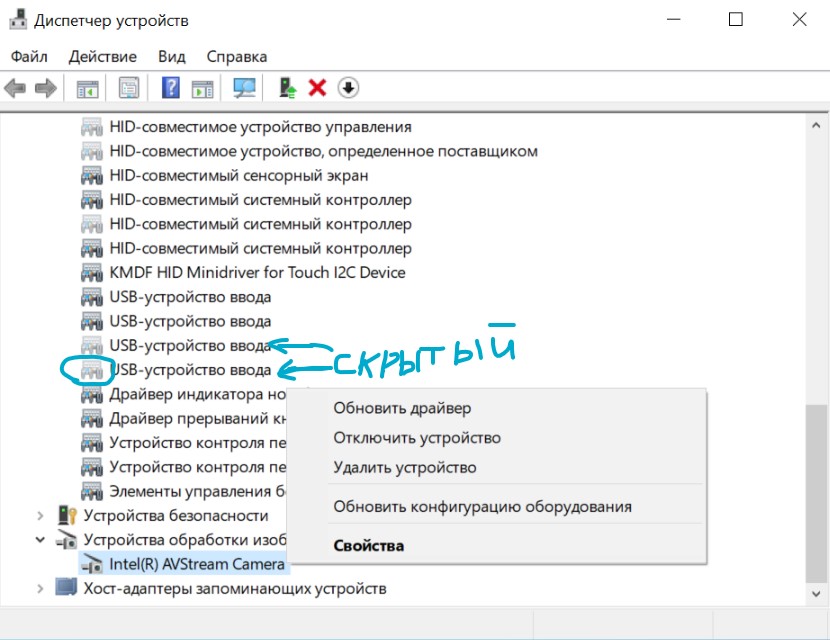Open the Properties sheet toolbar icon
The width and height of the screenshot is (830, 640).
tap(129, 88)
